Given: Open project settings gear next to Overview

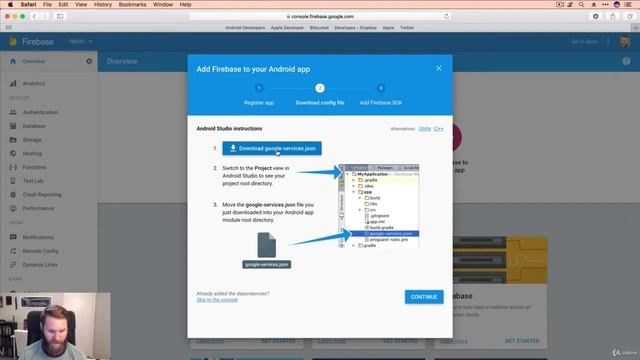Looking at the screenshot, I should pyautogui.click(x=89, y=61).
